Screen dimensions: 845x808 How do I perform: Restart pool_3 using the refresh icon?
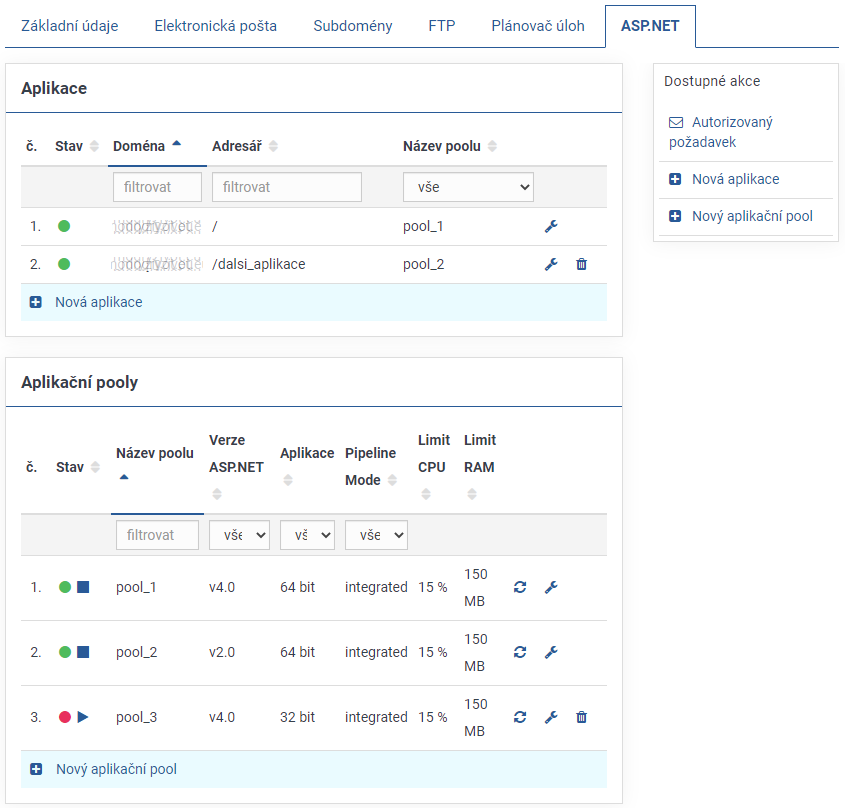click(x=519, y=717)
